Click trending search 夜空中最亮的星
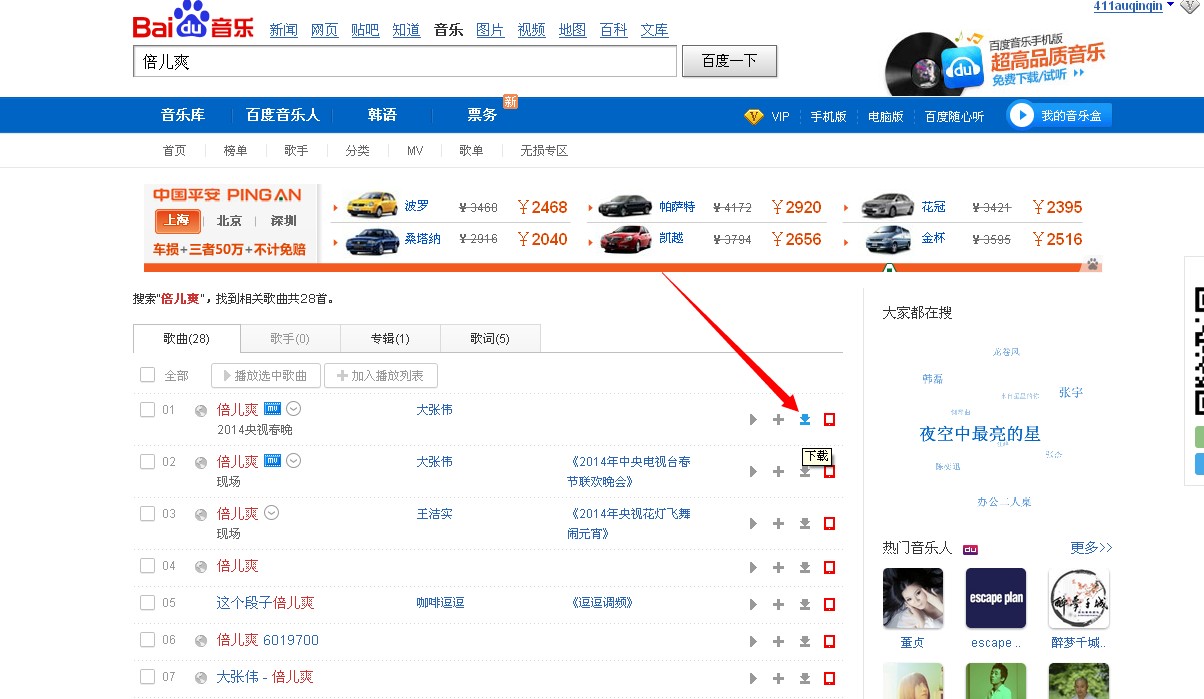 tap(980, 434)
